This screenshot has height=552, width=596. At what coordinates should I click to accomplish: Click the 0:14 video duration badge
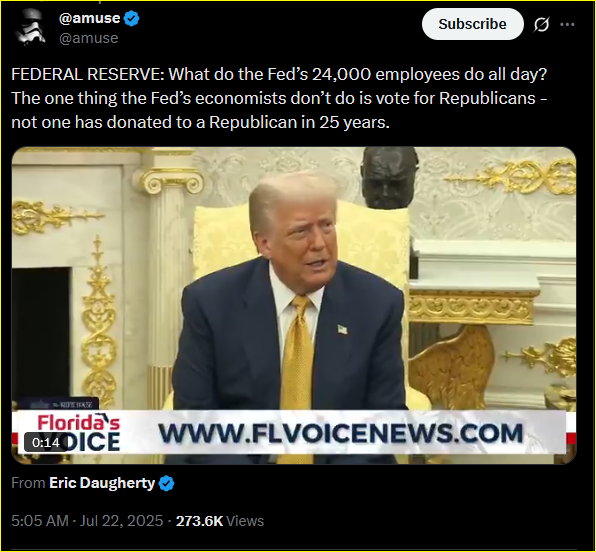tap(46, 443)
